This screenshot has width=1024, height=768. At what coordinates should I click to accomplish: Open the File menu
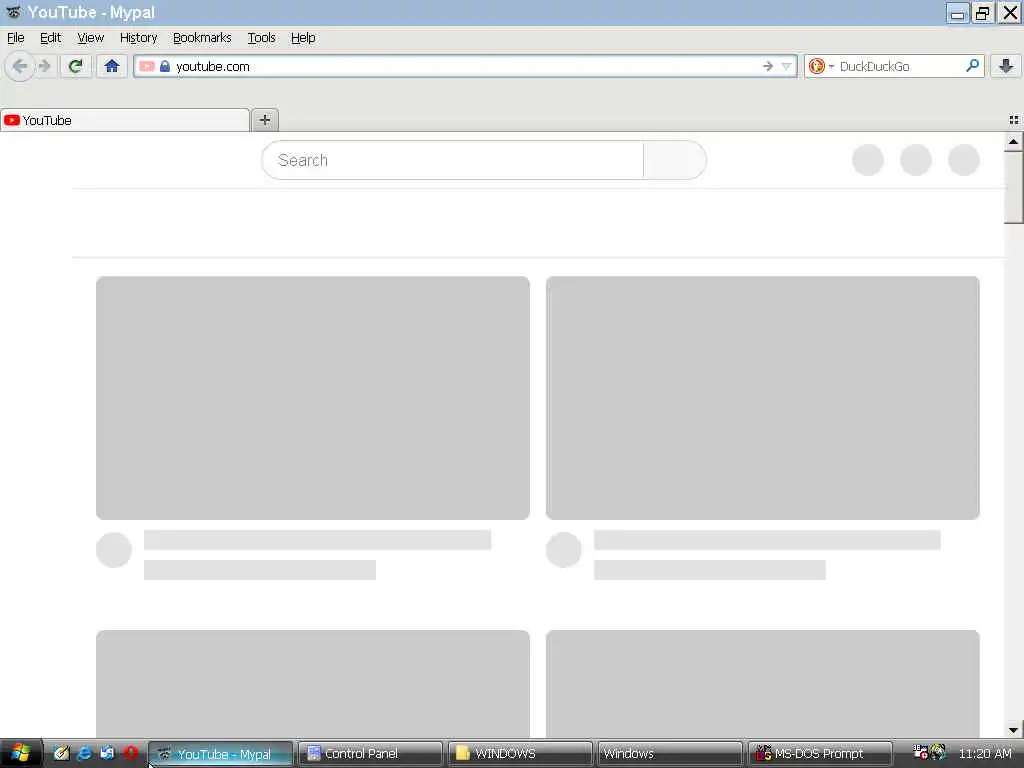pyautogui.click(x=16, y=38)
